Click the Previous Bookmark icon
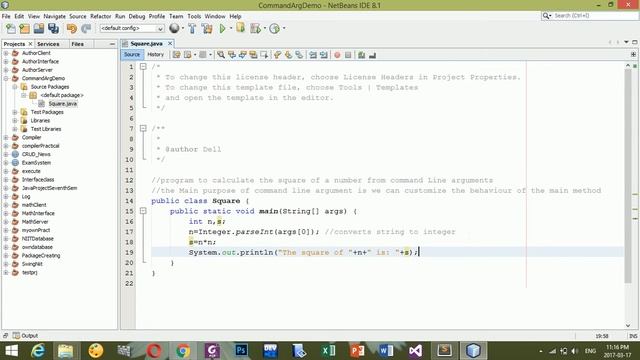This screenshot has width=640, height=360. 278,55
